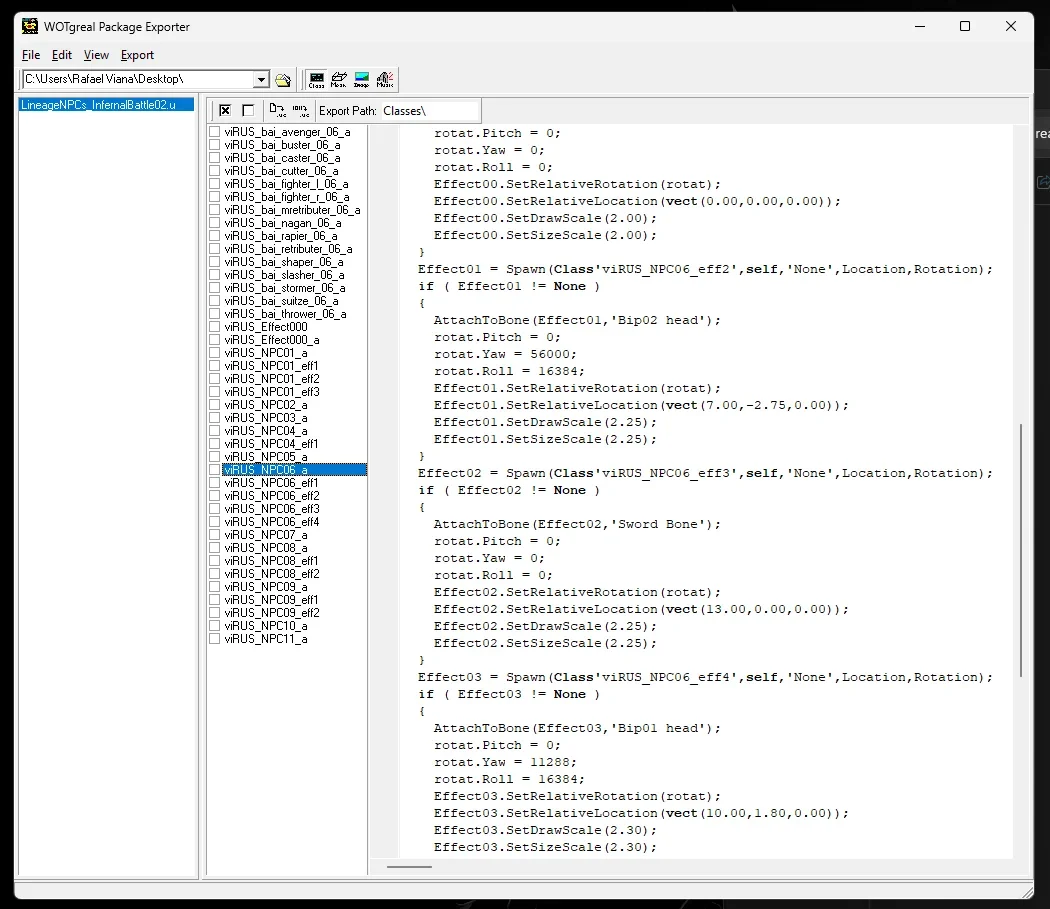
Task: Select viRUS_bai_caster_06_a in the list
Action: [283, 158]
